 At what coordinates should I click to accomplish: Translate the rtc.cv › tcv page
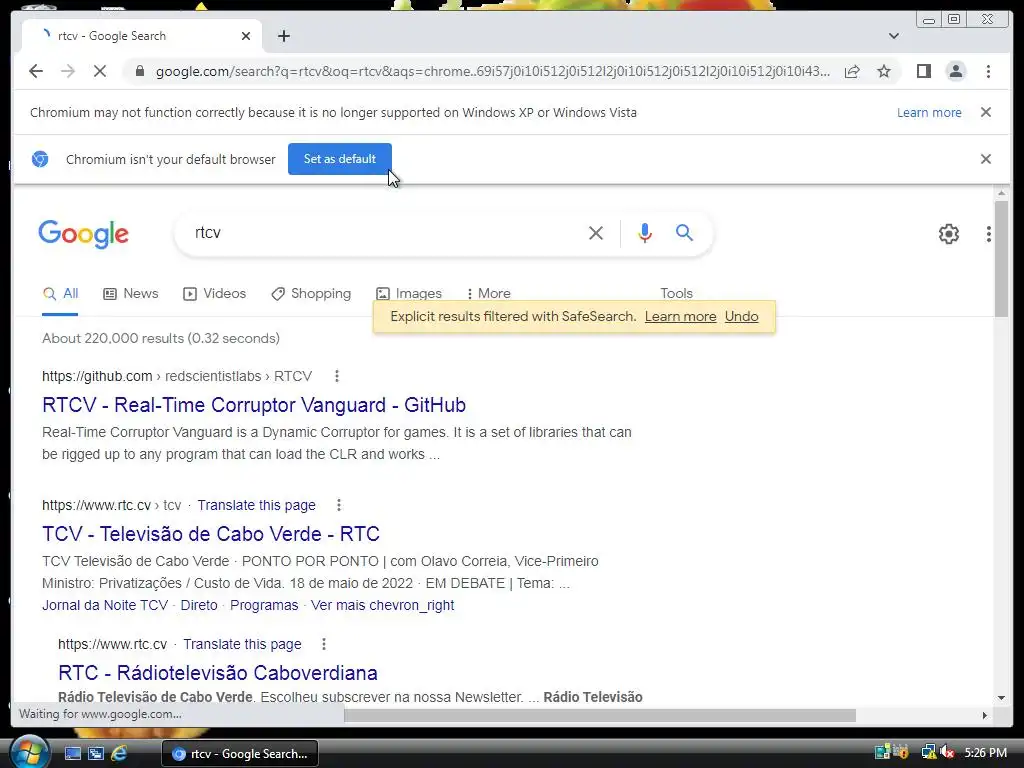[x=257, y=505]
